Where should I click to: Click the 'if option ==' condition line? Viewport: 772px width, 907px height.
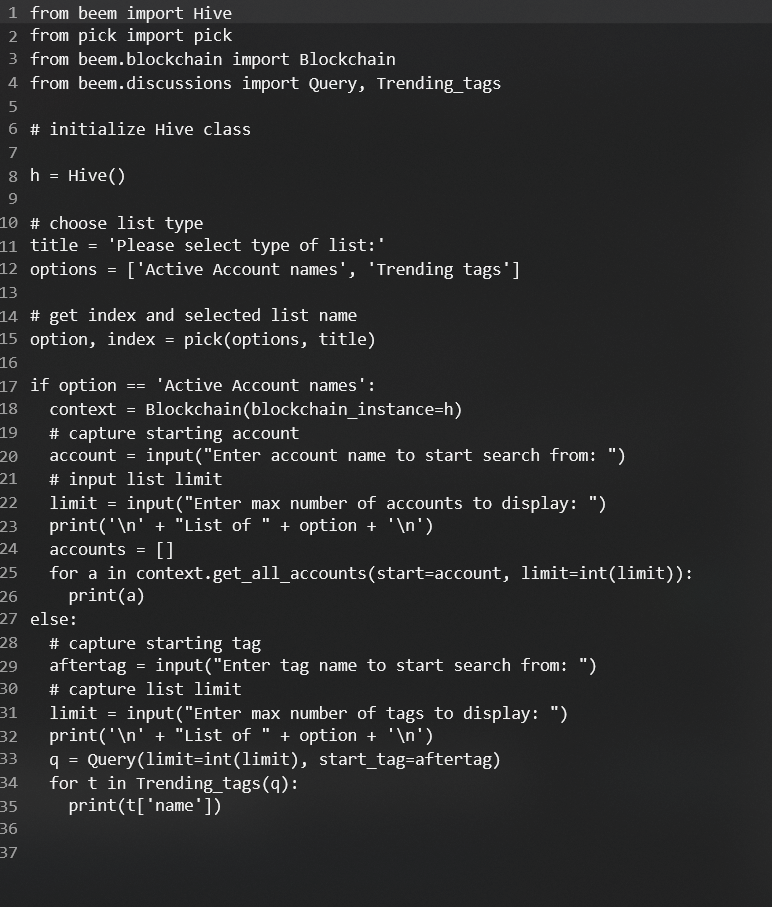tap(202, 385)
